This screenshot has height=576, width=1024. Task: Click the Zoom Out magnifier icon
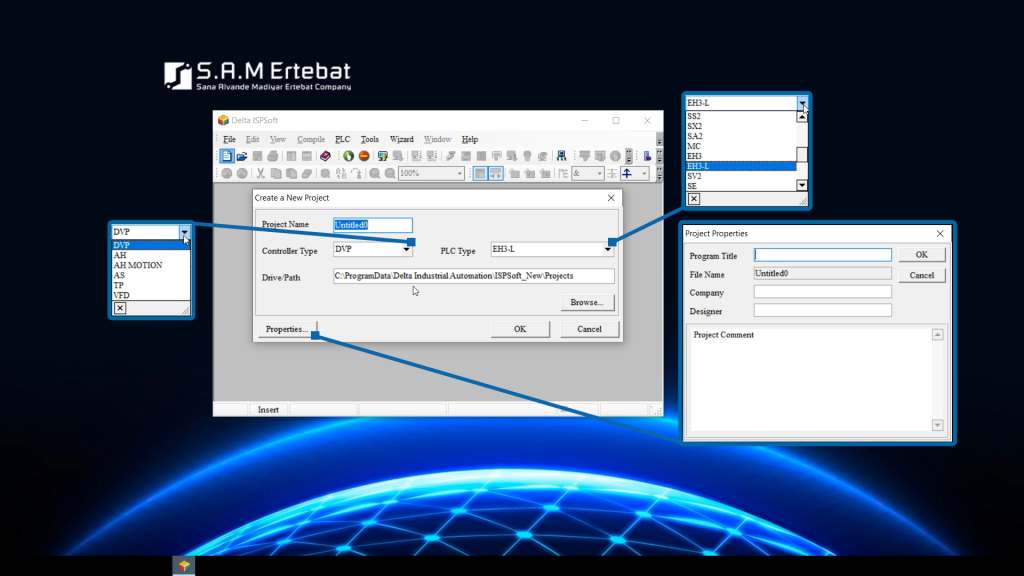click(x=390, y=174)
